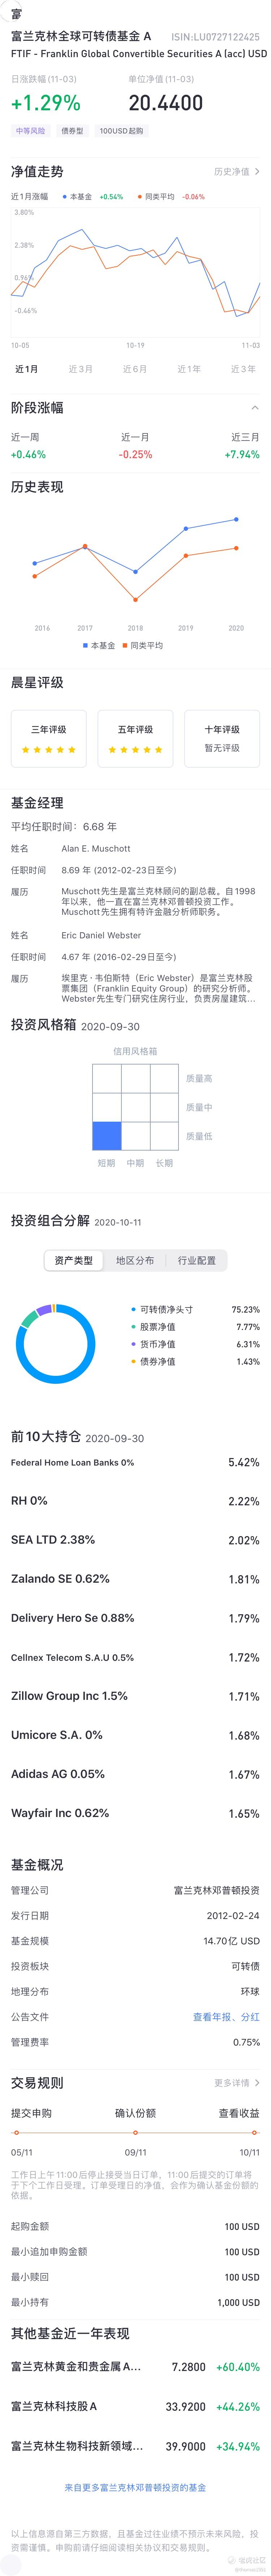This screenshot has width=271, height=2576.
Task: Click the highlighted blue style box cell
Action: [107, 1137]
